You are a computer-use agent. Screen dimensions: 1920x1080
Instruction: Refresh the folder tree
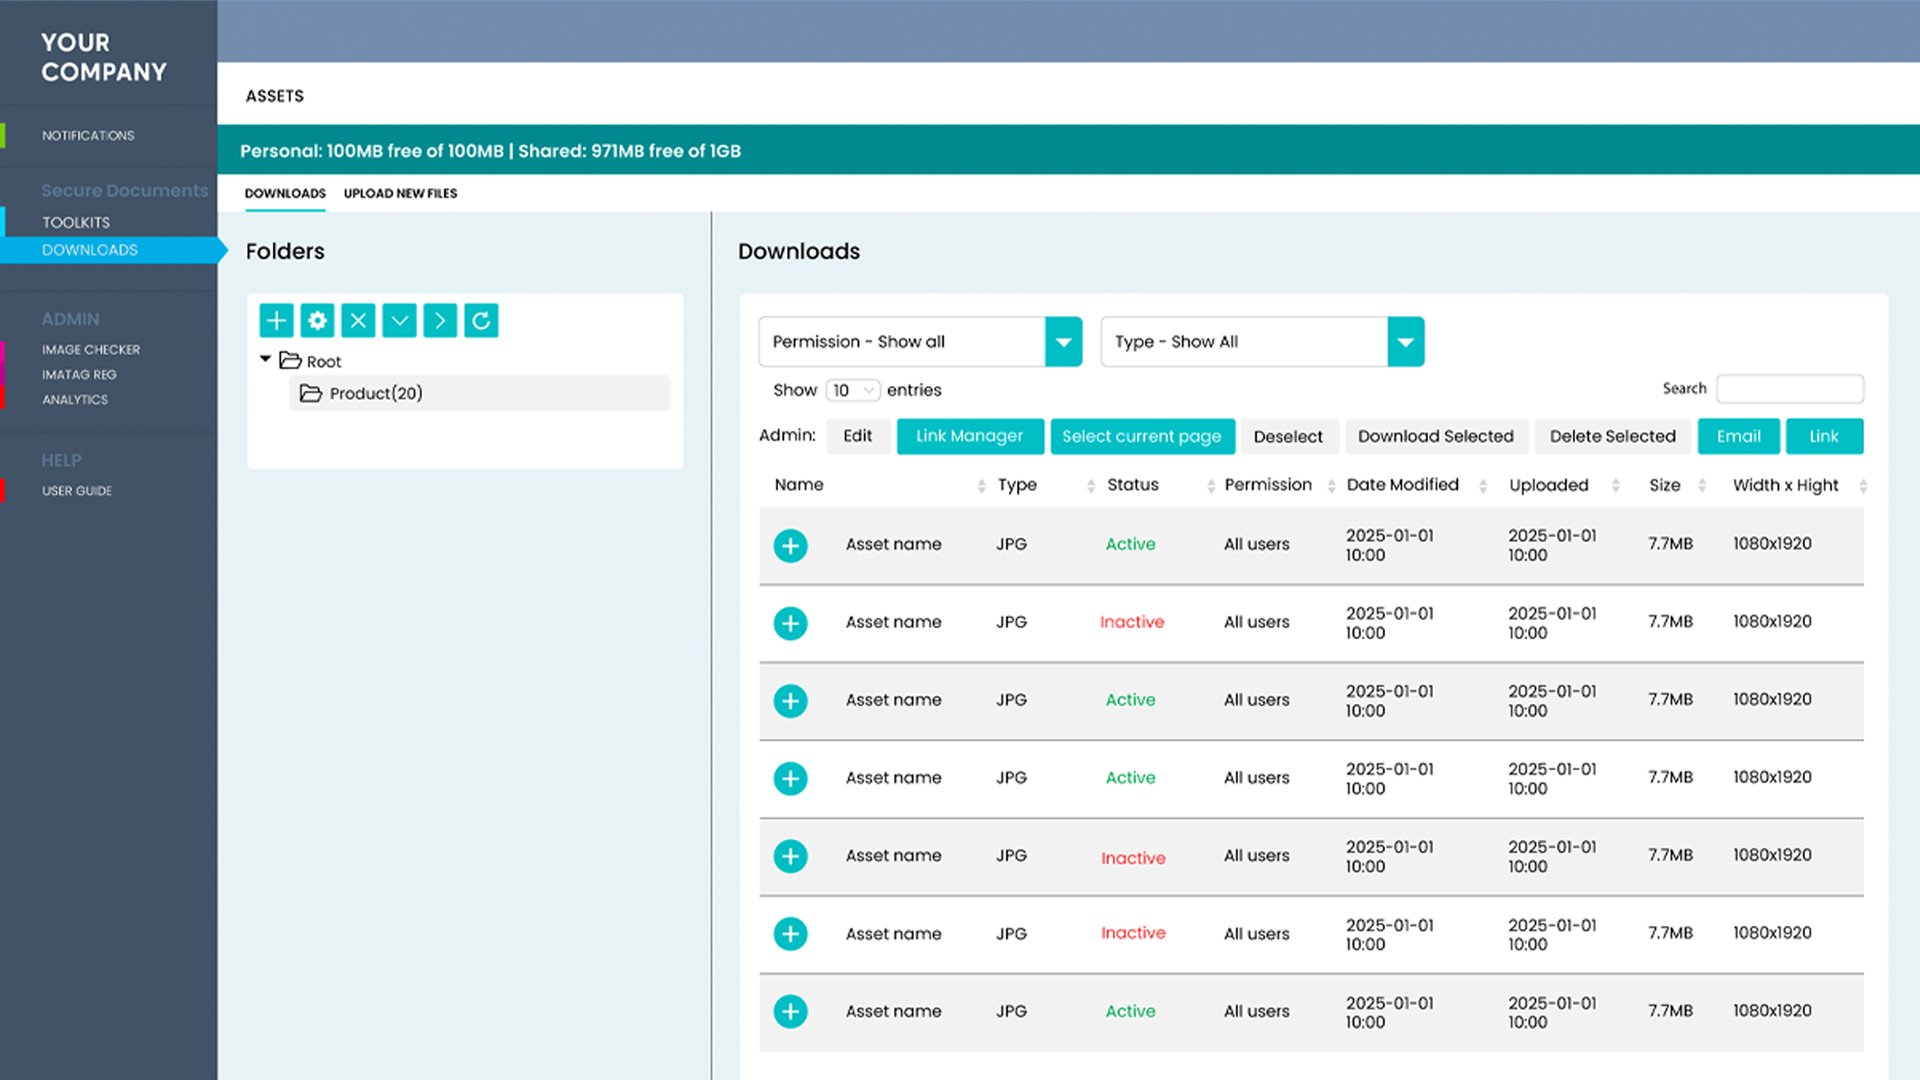click(481, 321)
